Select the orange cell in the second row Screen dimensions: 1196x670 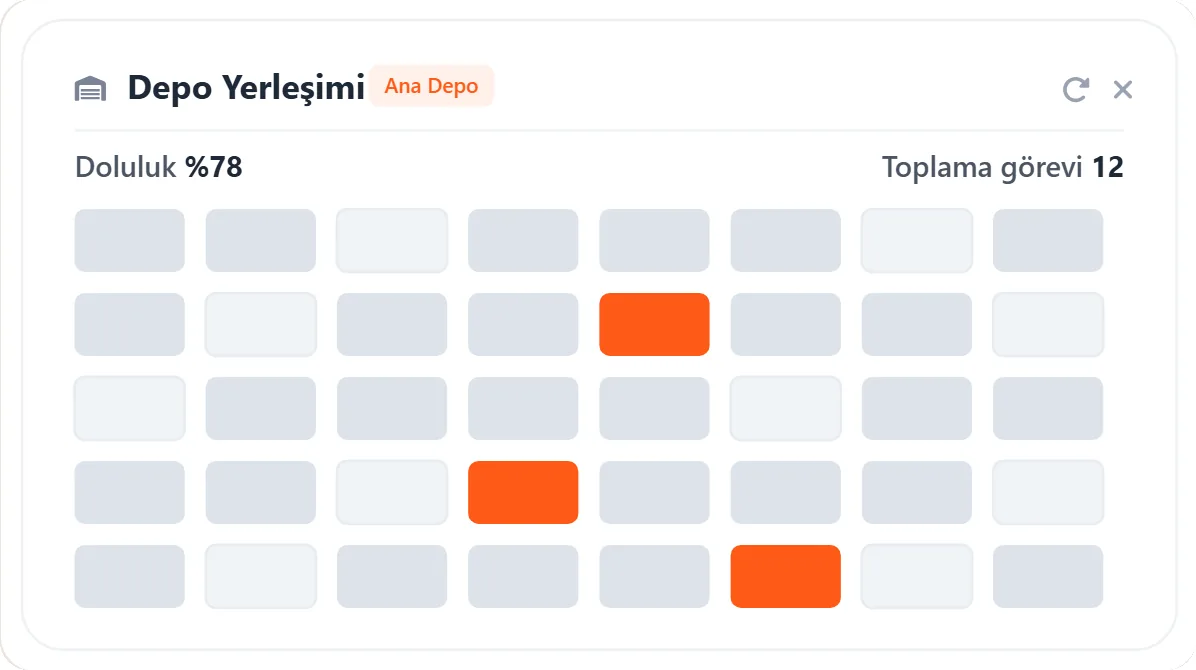point(654,324)
